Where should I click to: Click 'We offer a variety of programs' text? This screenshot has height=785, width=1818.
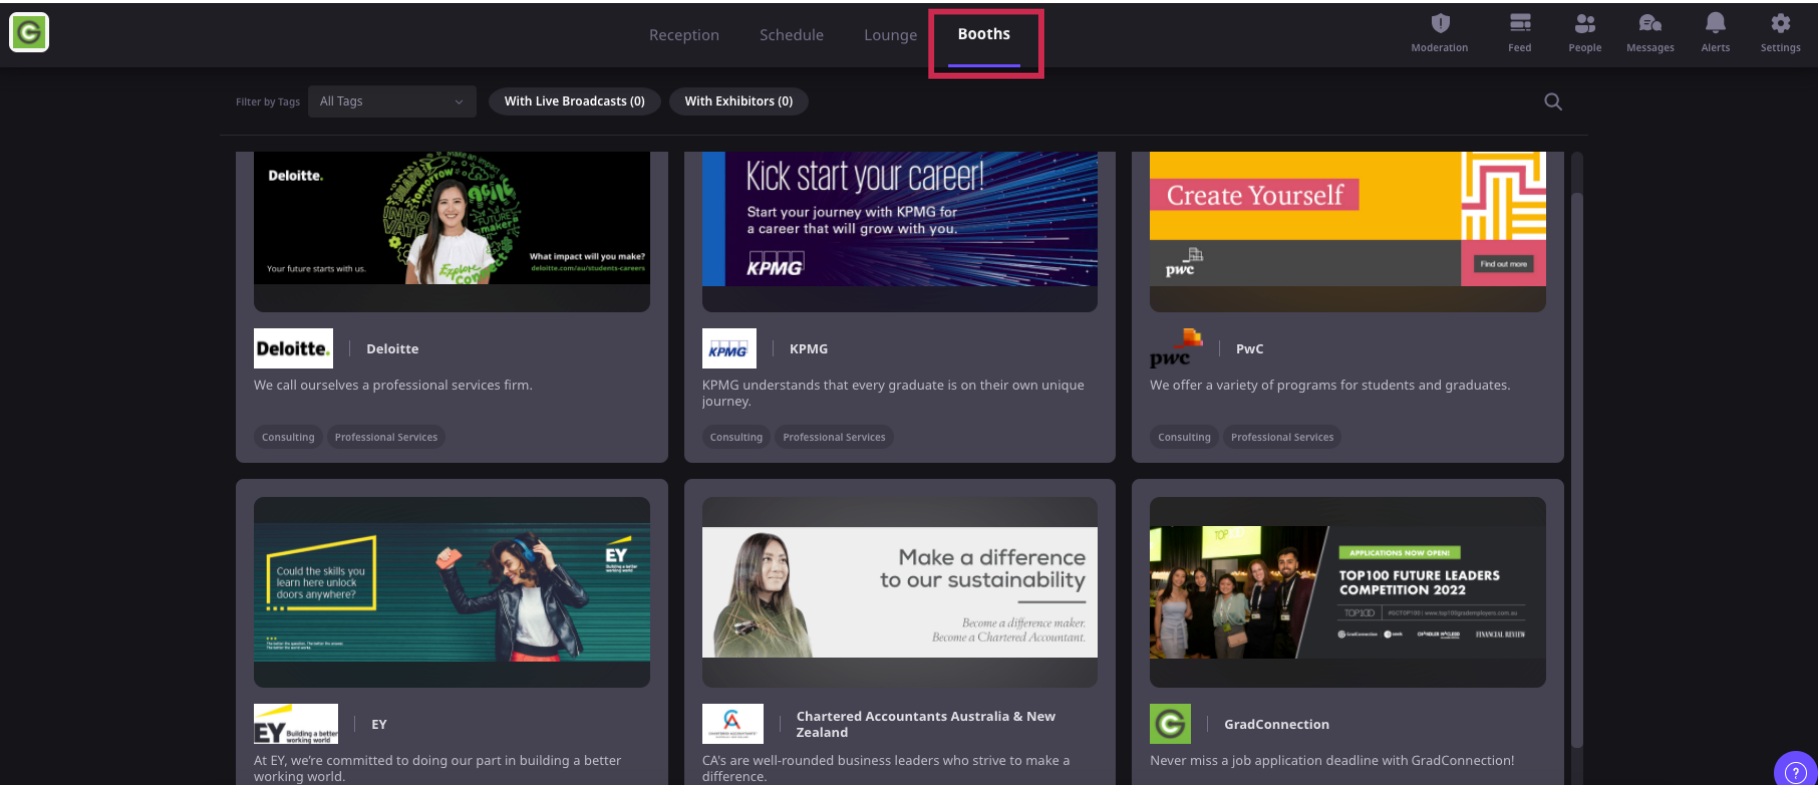coord(1330,385)
